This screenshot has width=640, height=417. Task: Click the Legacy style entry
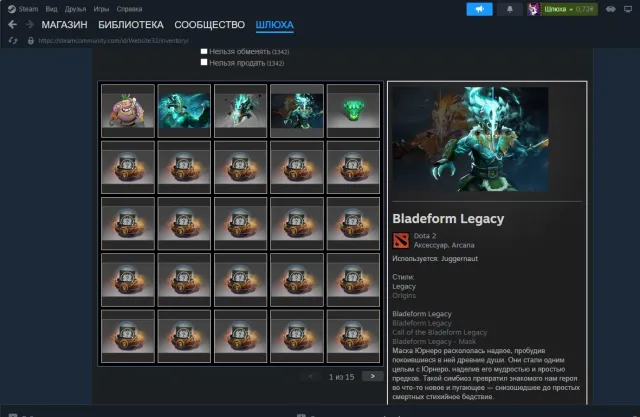pyautogui.click(x=404, y=286)
